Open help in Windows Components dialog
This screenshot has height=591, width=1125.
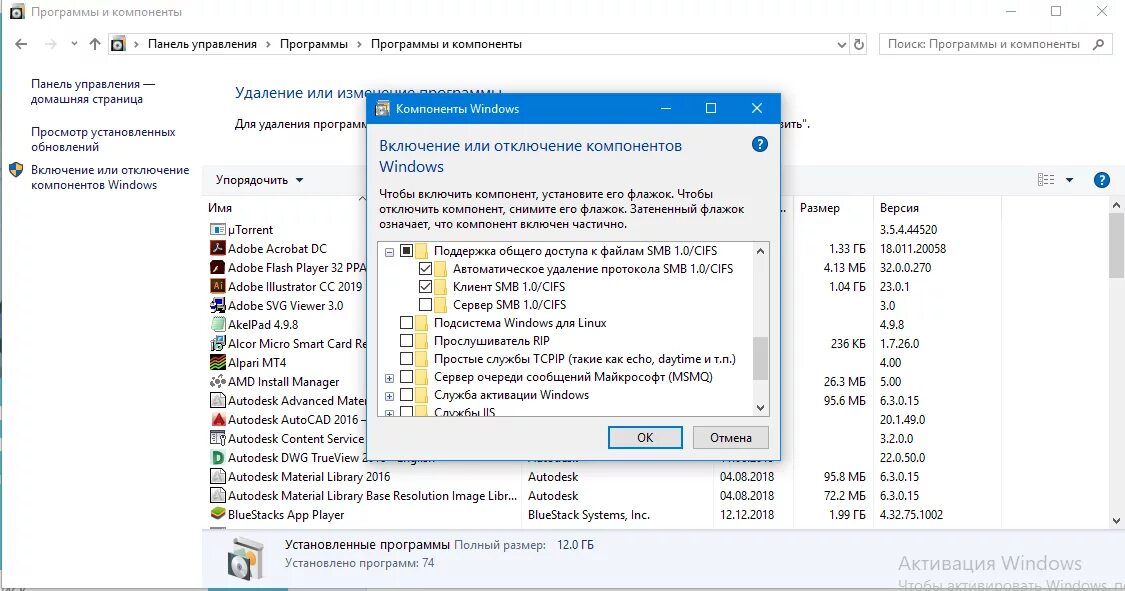point(760,144)
